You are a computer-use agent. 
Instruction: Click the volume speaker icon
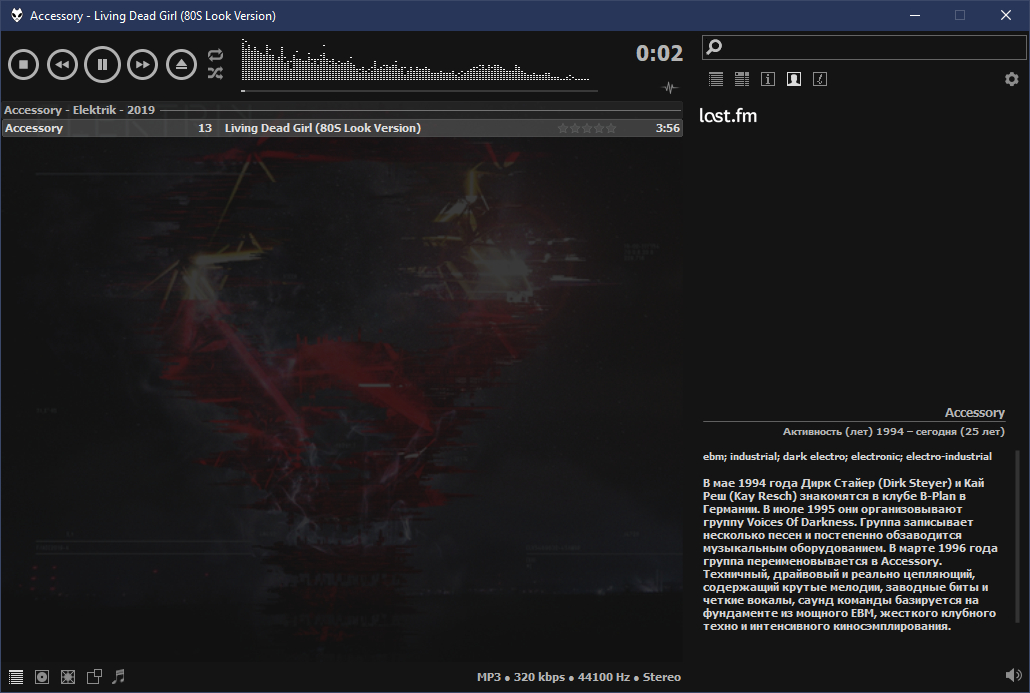[x=1013, y=675]
